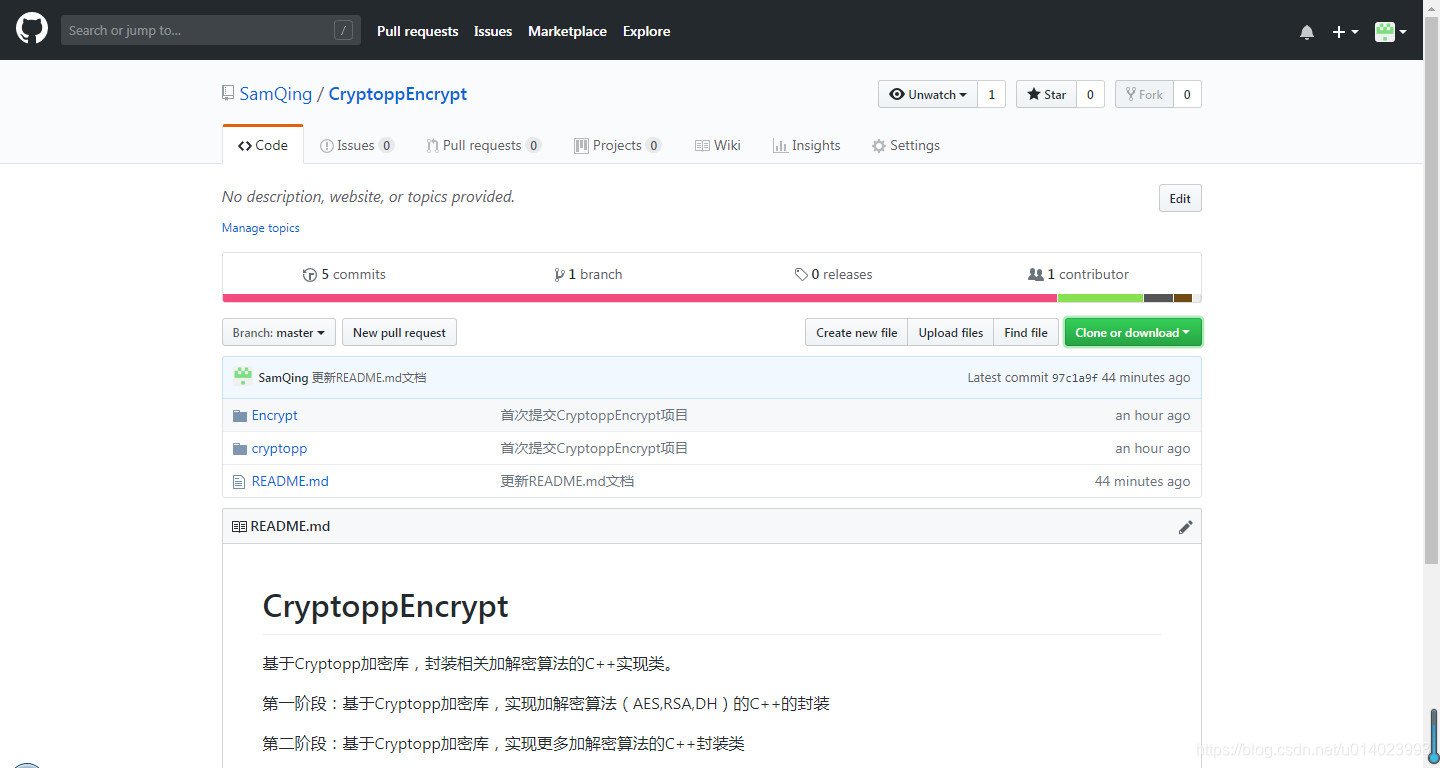Open the commit hash 97c1a9f
Image resolution: width=1440 pixels, height=768 pixels.
pos(1075,378)
